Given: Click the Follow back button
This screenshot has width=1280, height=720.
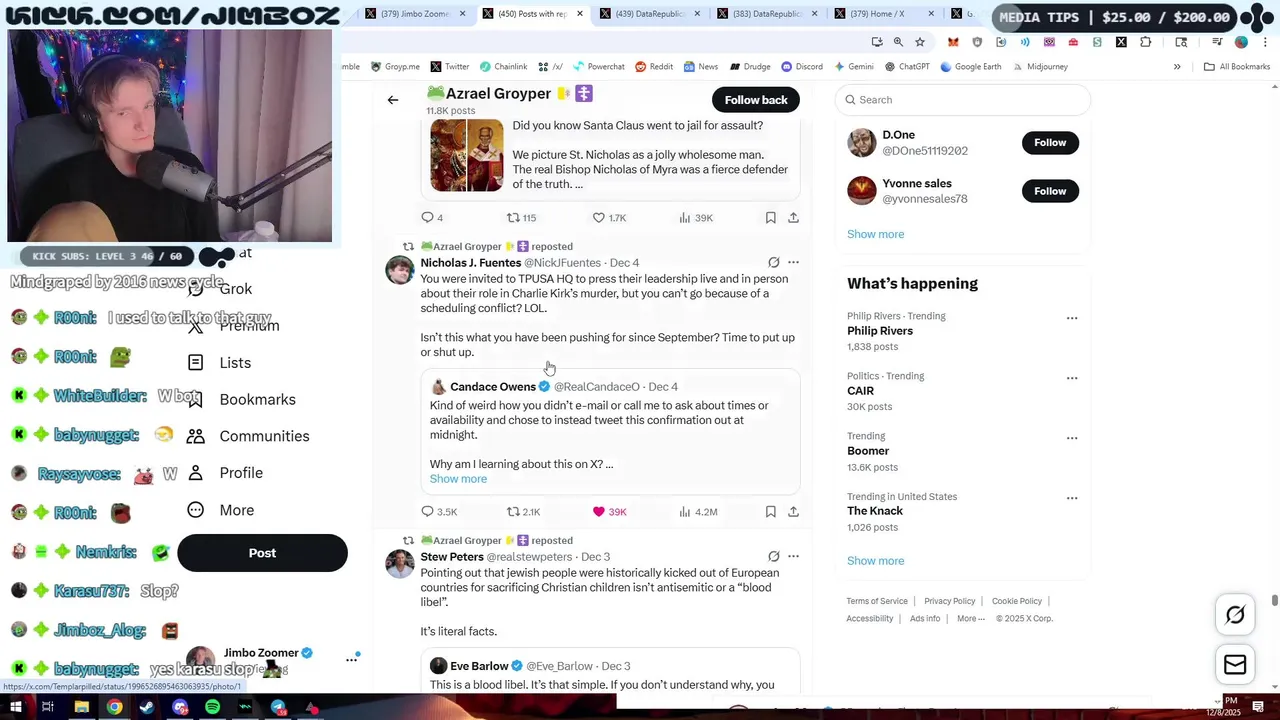Looking at the screenshot, I should pos(756,100).
